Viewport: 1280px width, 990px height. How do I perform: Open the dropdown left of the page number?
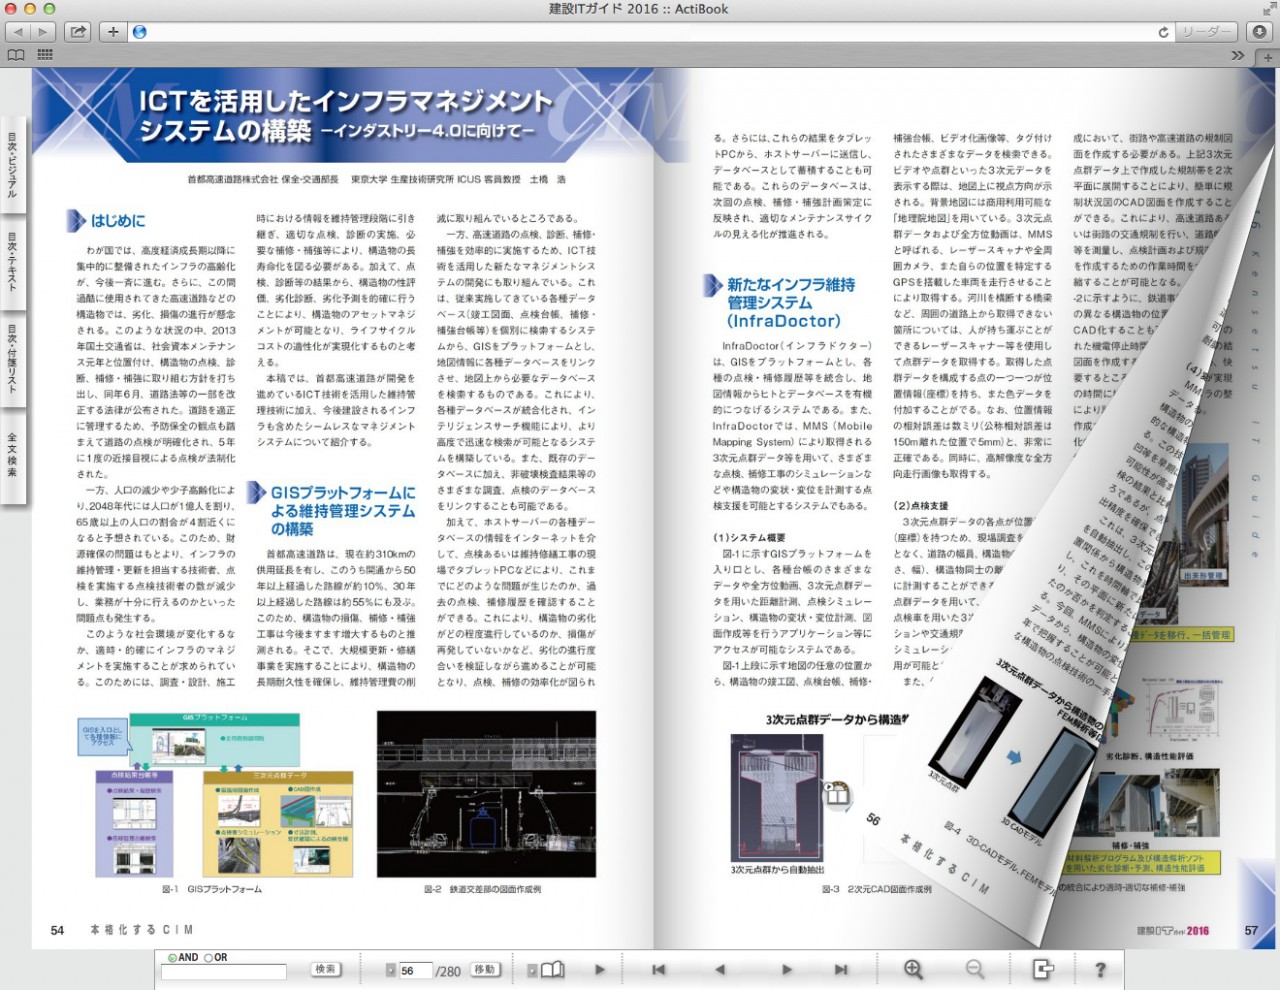(x=391, y=970)
